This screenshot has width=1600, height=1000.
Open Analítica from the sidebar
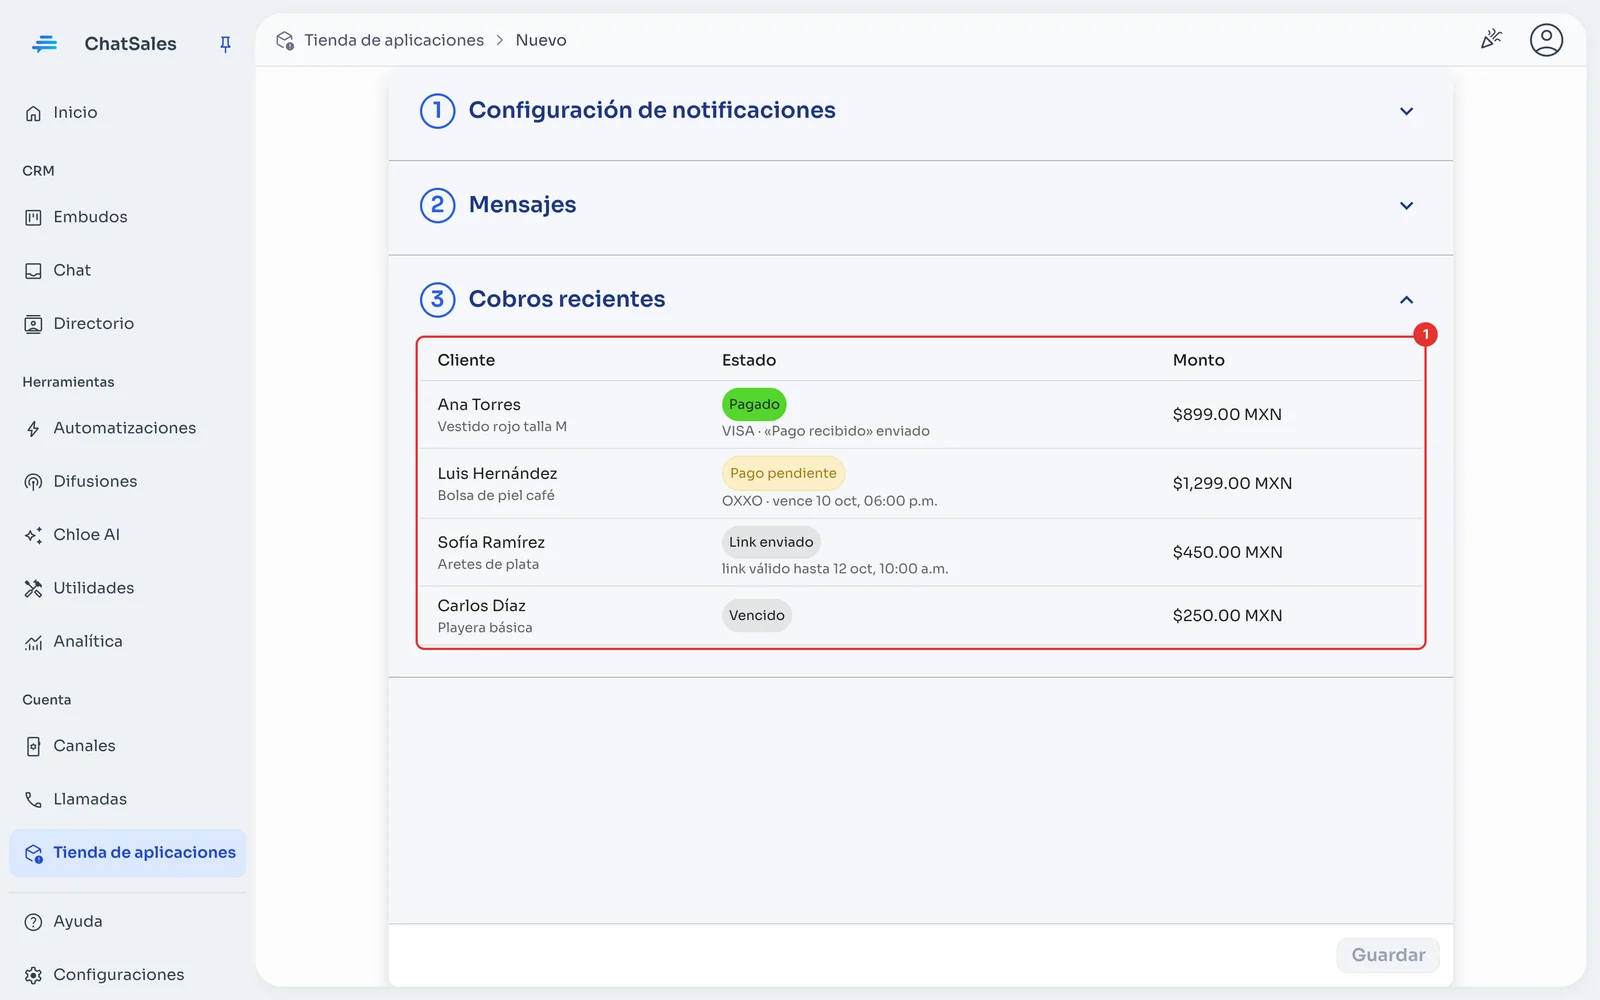[128, 641]
